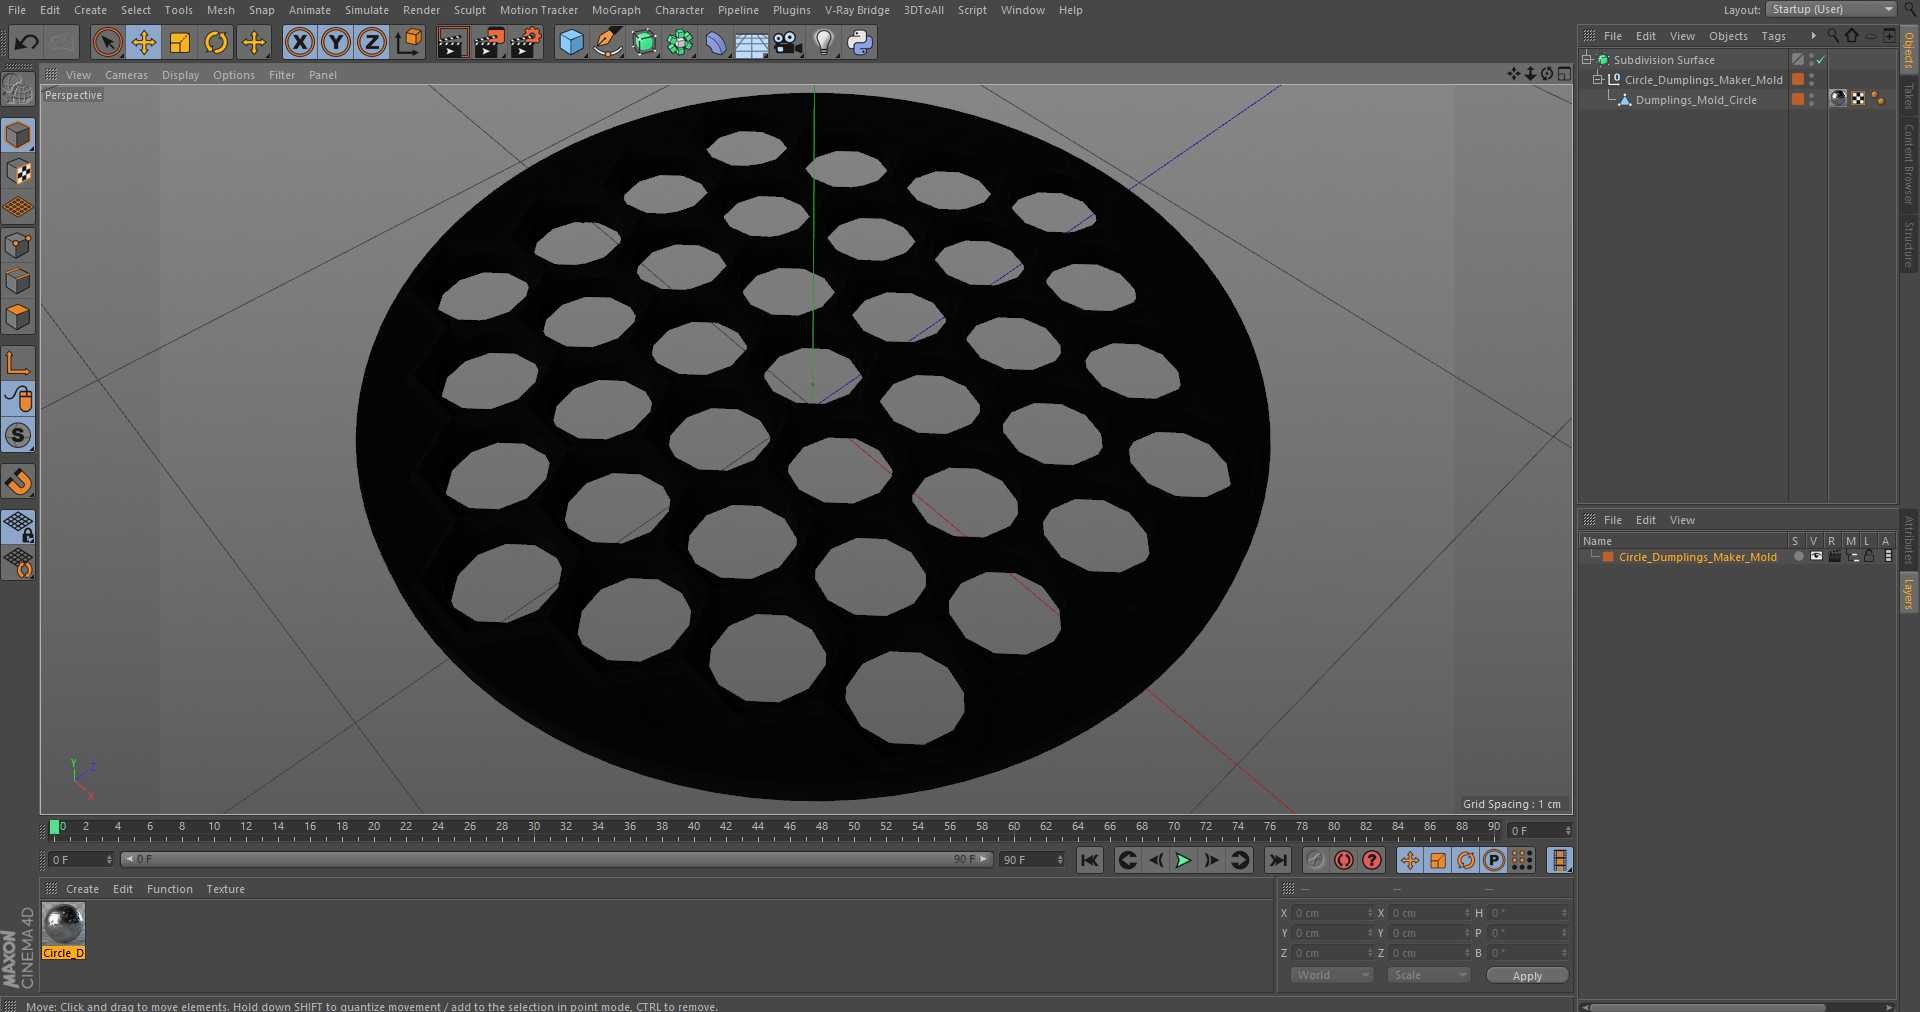Viewport: 1920px width, 1012px height.
Task: Open the Spline pen tools
Action: [x=607, y=42]
